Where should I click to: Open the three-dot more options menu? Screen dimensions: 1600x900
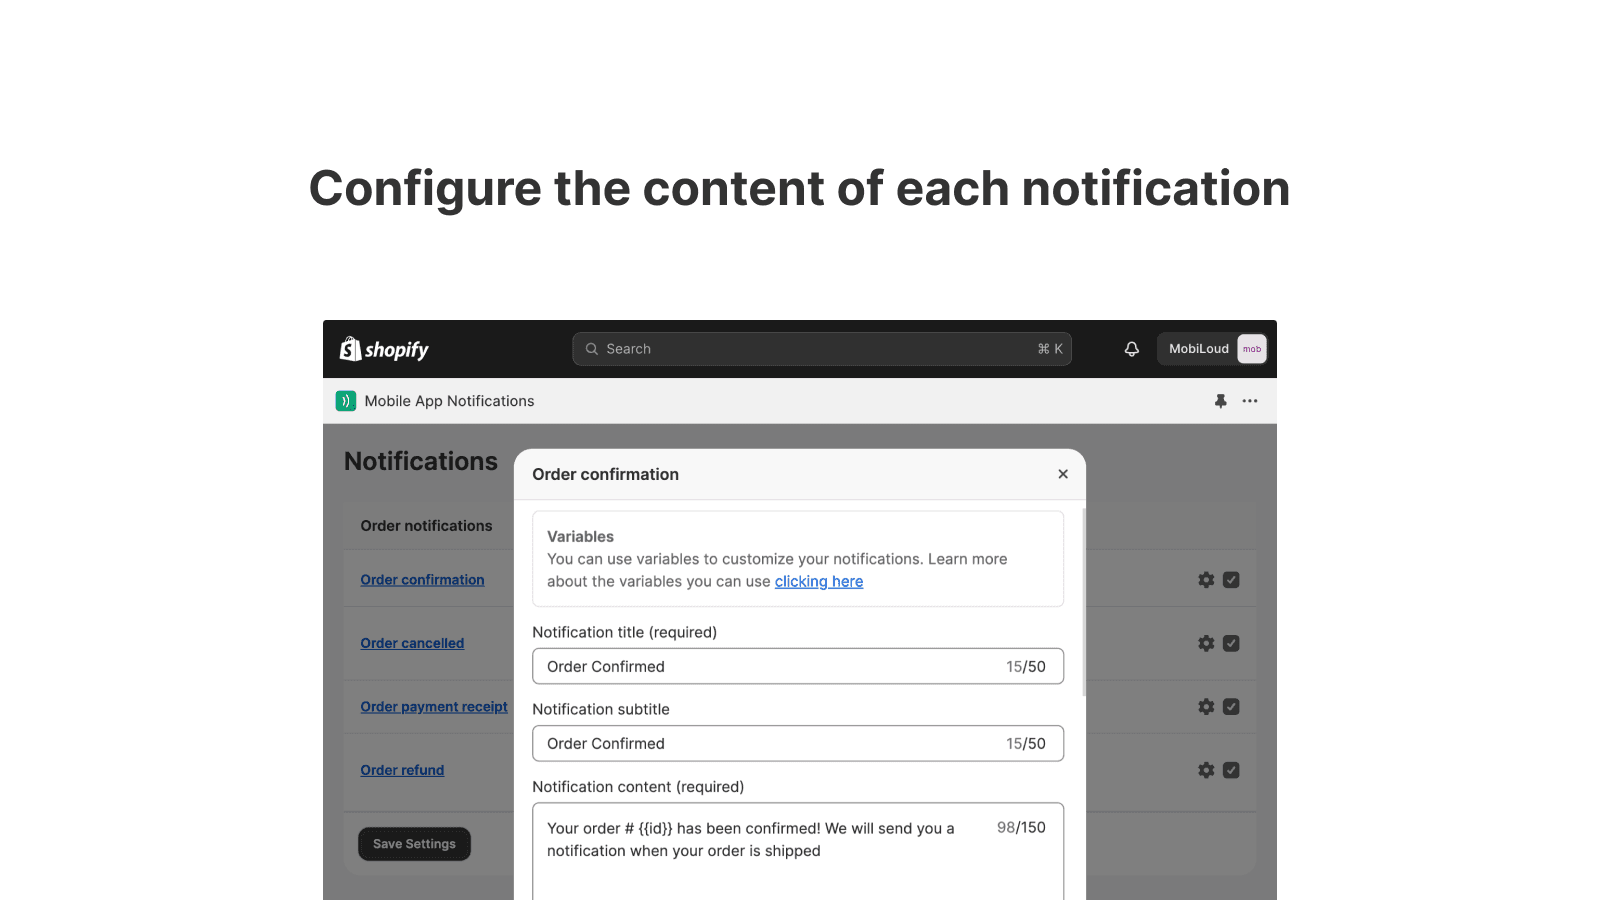click(1250, 401)
